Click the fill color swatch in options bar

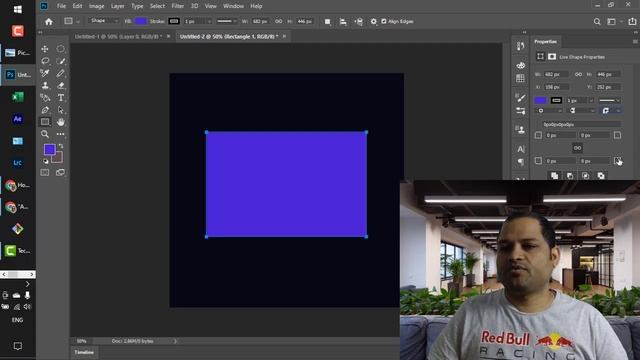[x=140, y=21]
